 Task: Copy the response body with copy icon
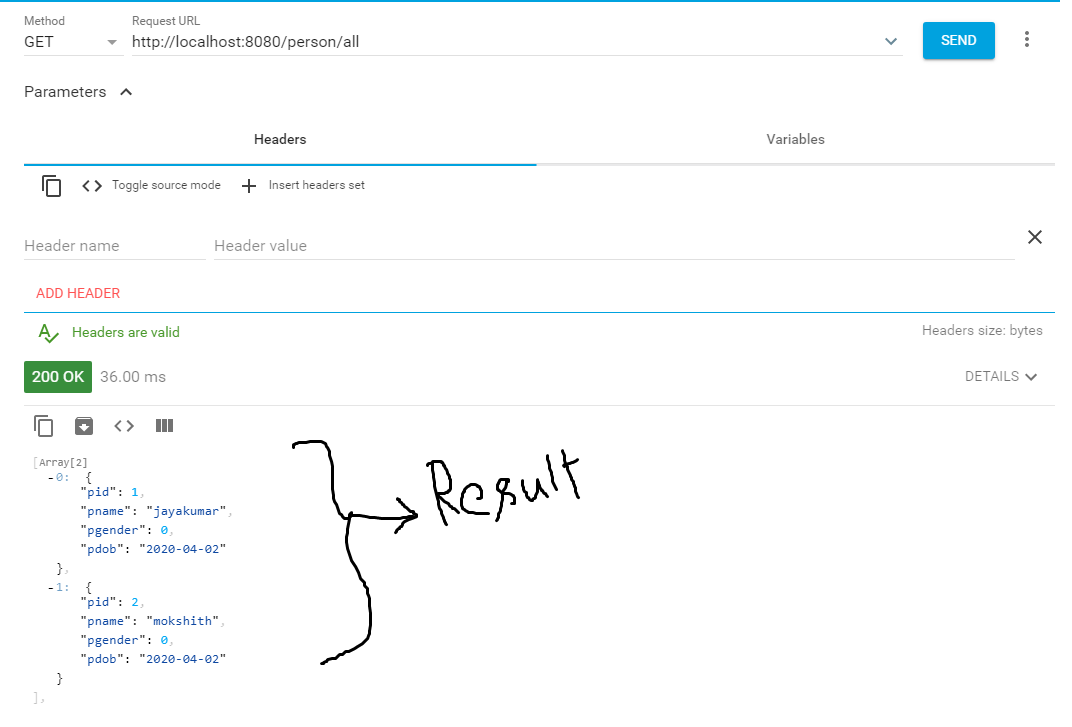coord(44,425)
